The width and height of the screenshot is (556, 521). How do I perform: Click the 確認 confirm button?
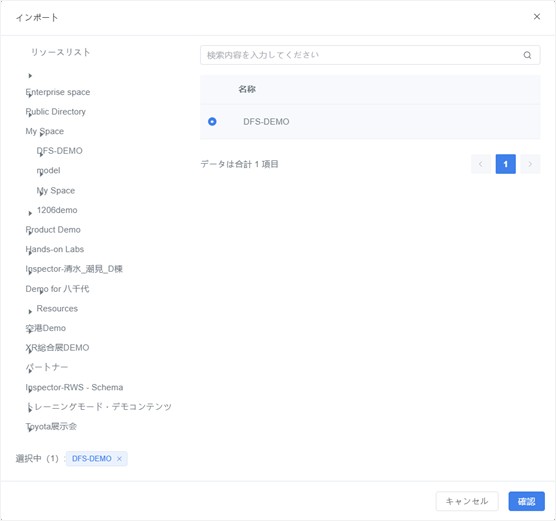pos(526,501)
